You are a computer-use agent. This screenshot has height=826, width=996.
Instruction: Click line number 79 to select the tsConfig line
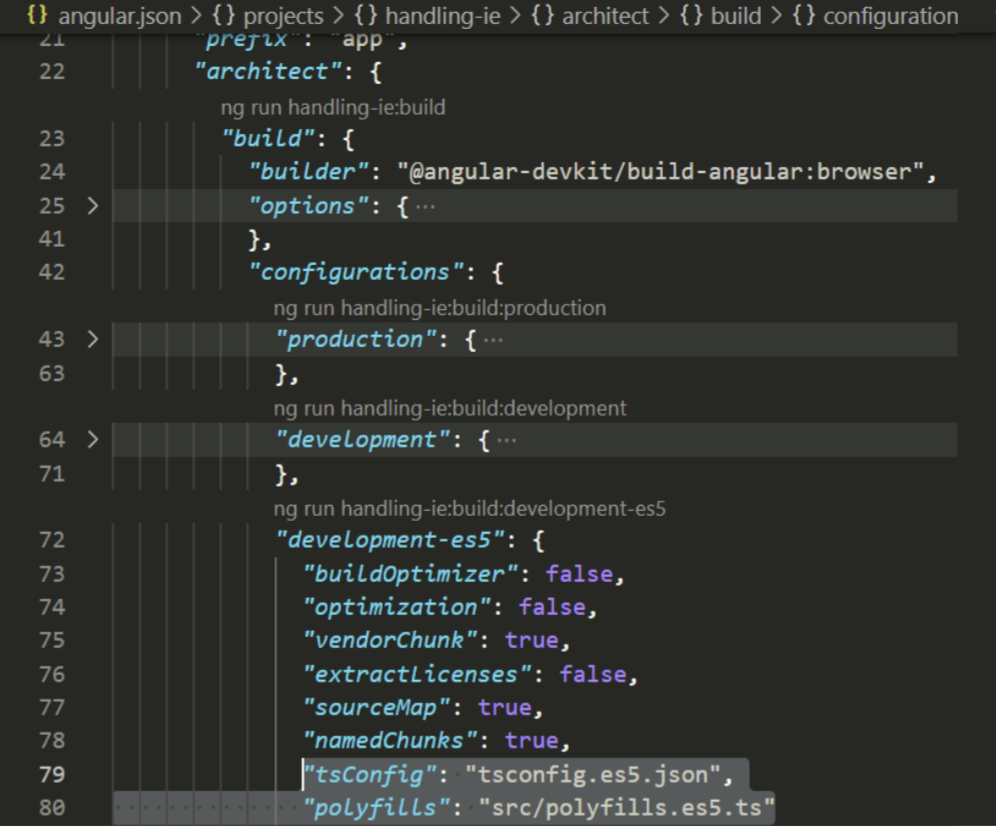(53, 772)
